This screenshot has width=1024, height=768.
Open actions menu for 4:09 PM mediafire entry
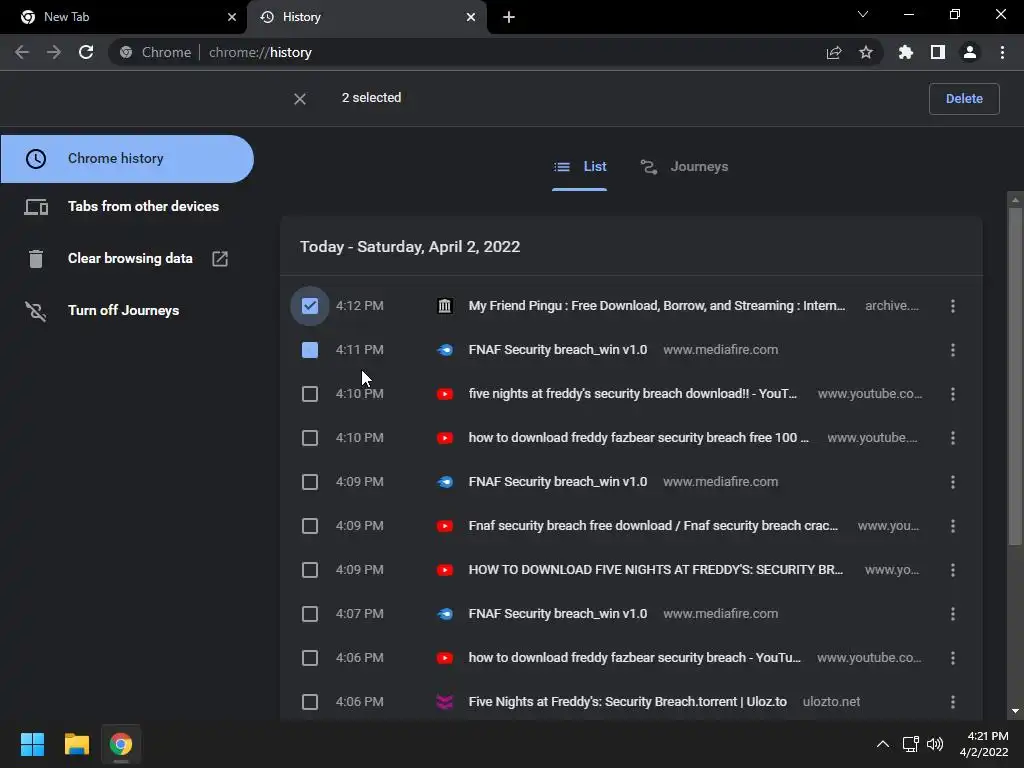pos(953,482)
